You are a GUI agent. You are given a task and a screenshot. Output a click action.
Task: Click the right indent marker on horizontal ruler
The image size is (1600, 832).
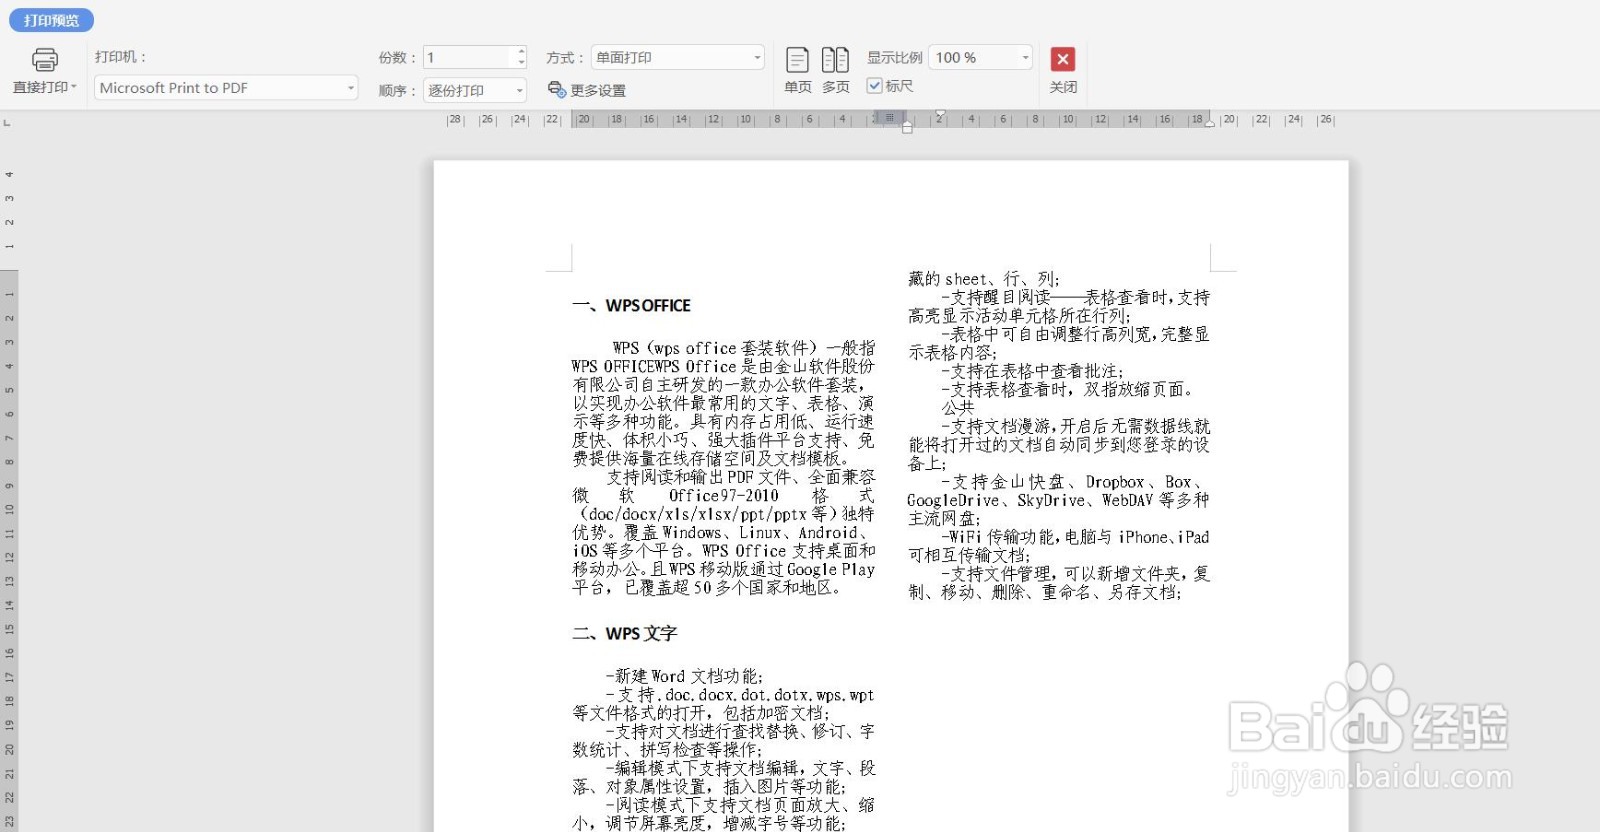[1210, 124]
